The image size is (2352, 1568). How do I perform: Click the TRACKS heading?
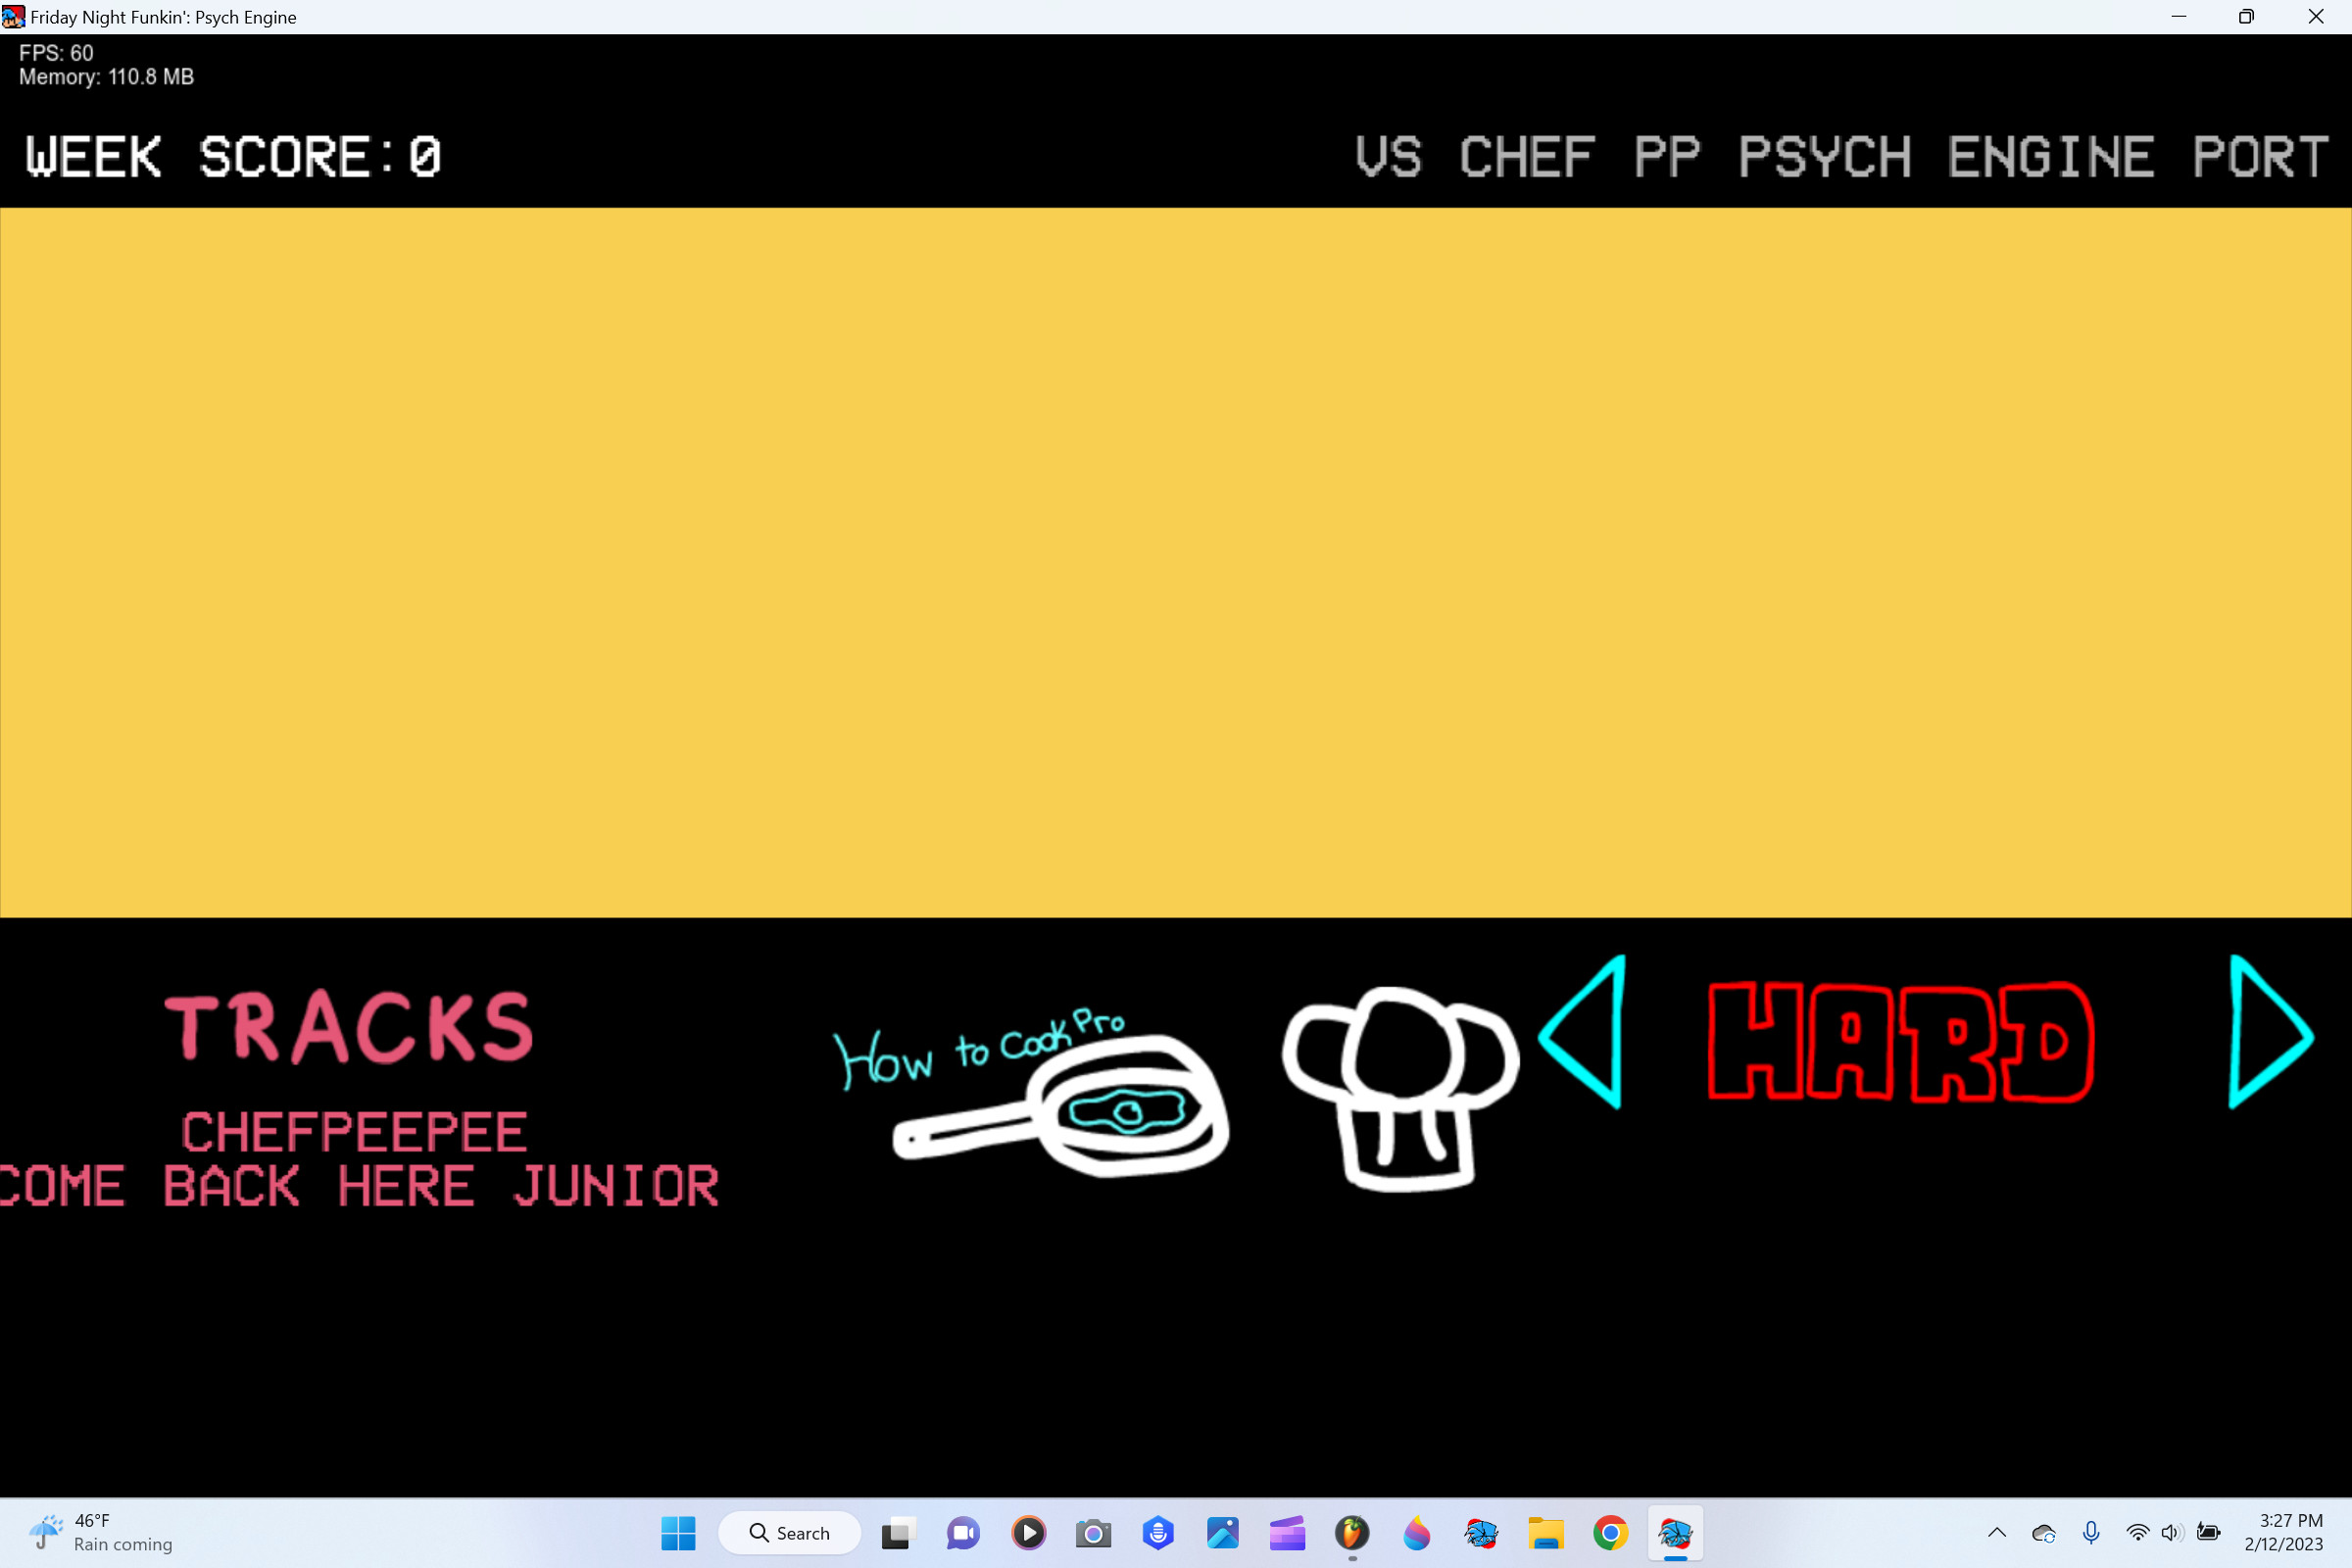point(349,1027)
